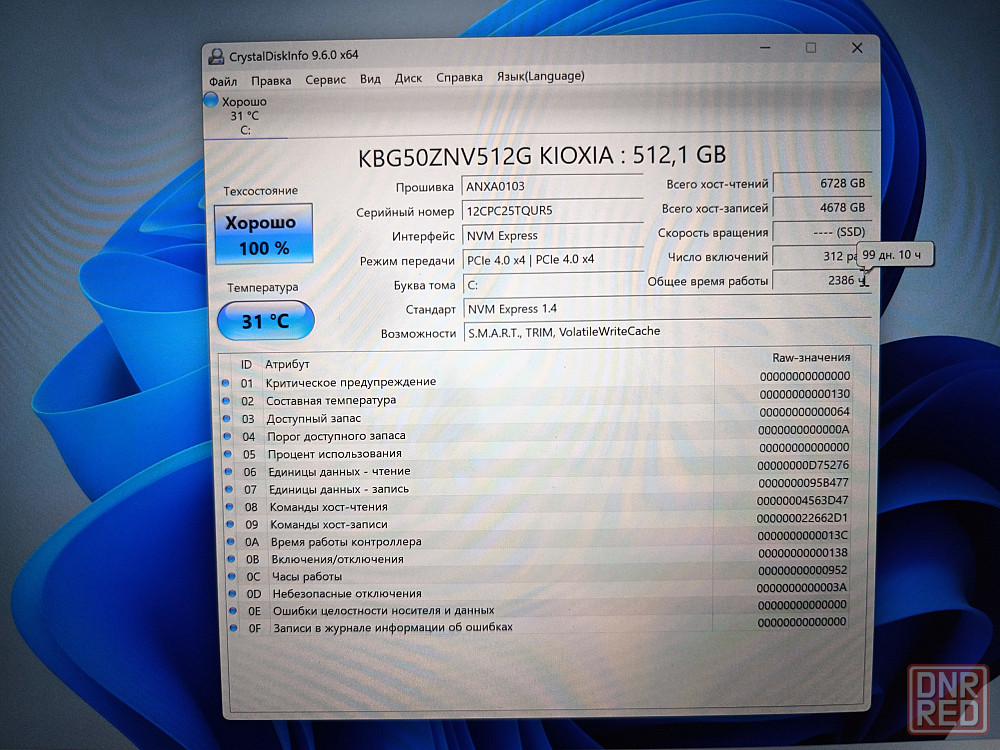Screen dimensions: 1000x750
Task: Select attribute row Единицы данных - запись
Action: point(538,487)
